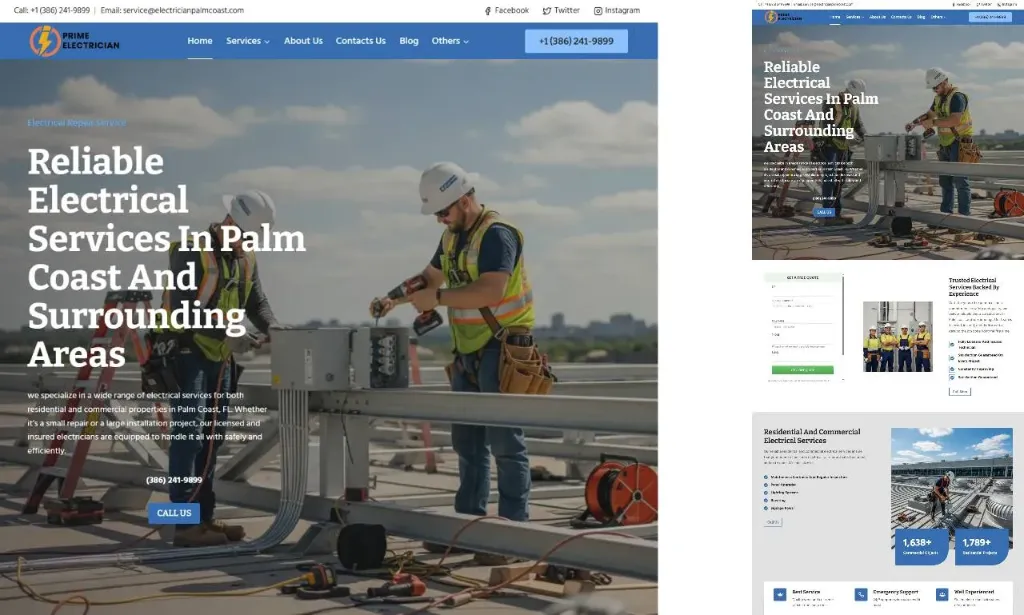Open the Blog menu item
The image size is (1024, 615).
tap(409, 41)
